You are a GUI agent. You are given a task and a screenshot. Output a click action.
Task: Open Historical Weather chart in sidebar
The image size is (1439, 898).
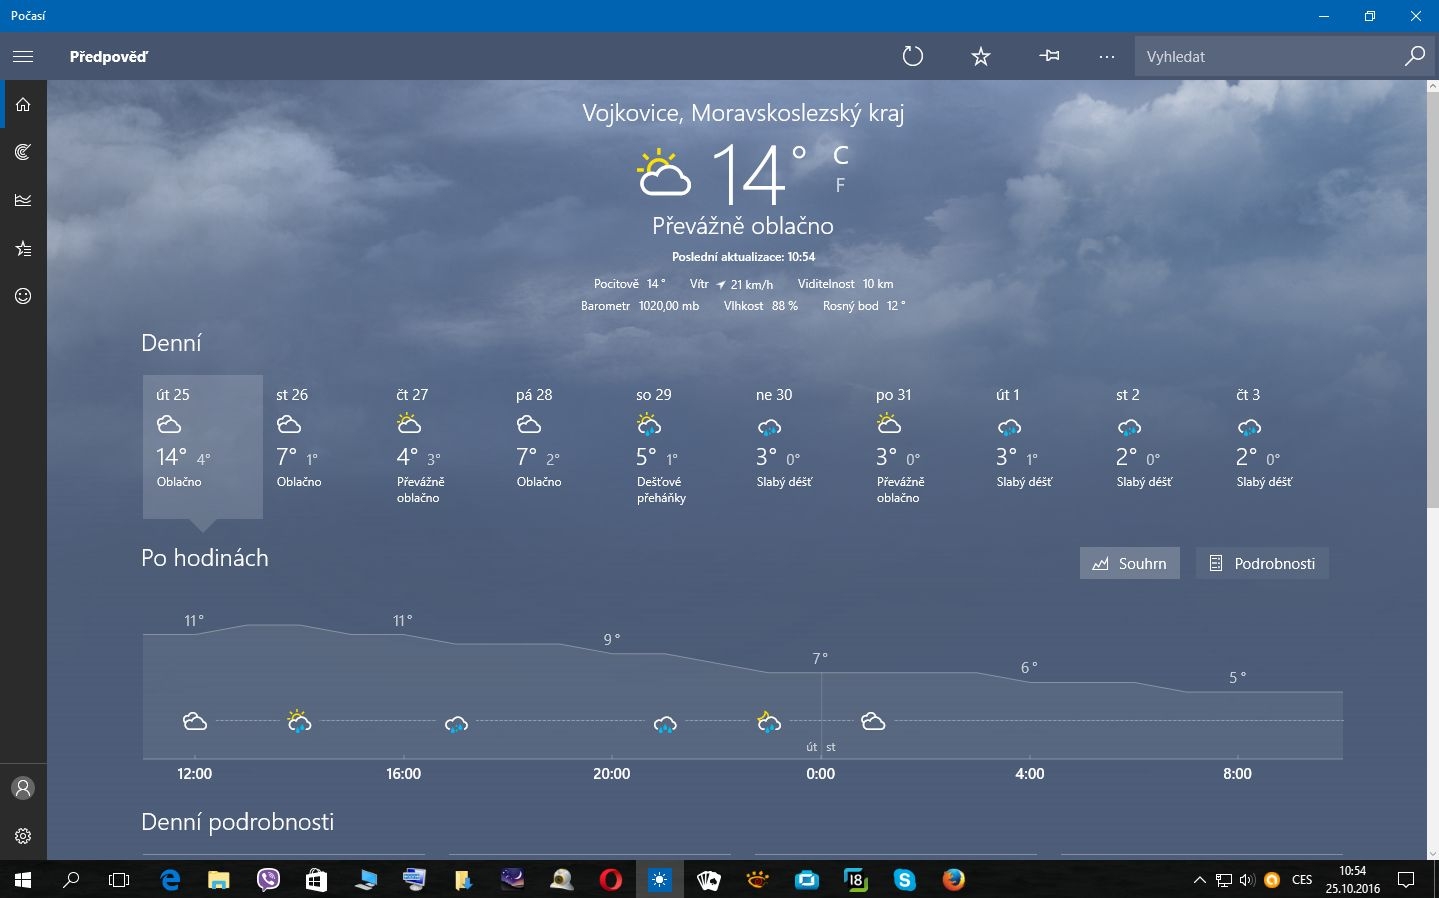(x=23, y=200)
